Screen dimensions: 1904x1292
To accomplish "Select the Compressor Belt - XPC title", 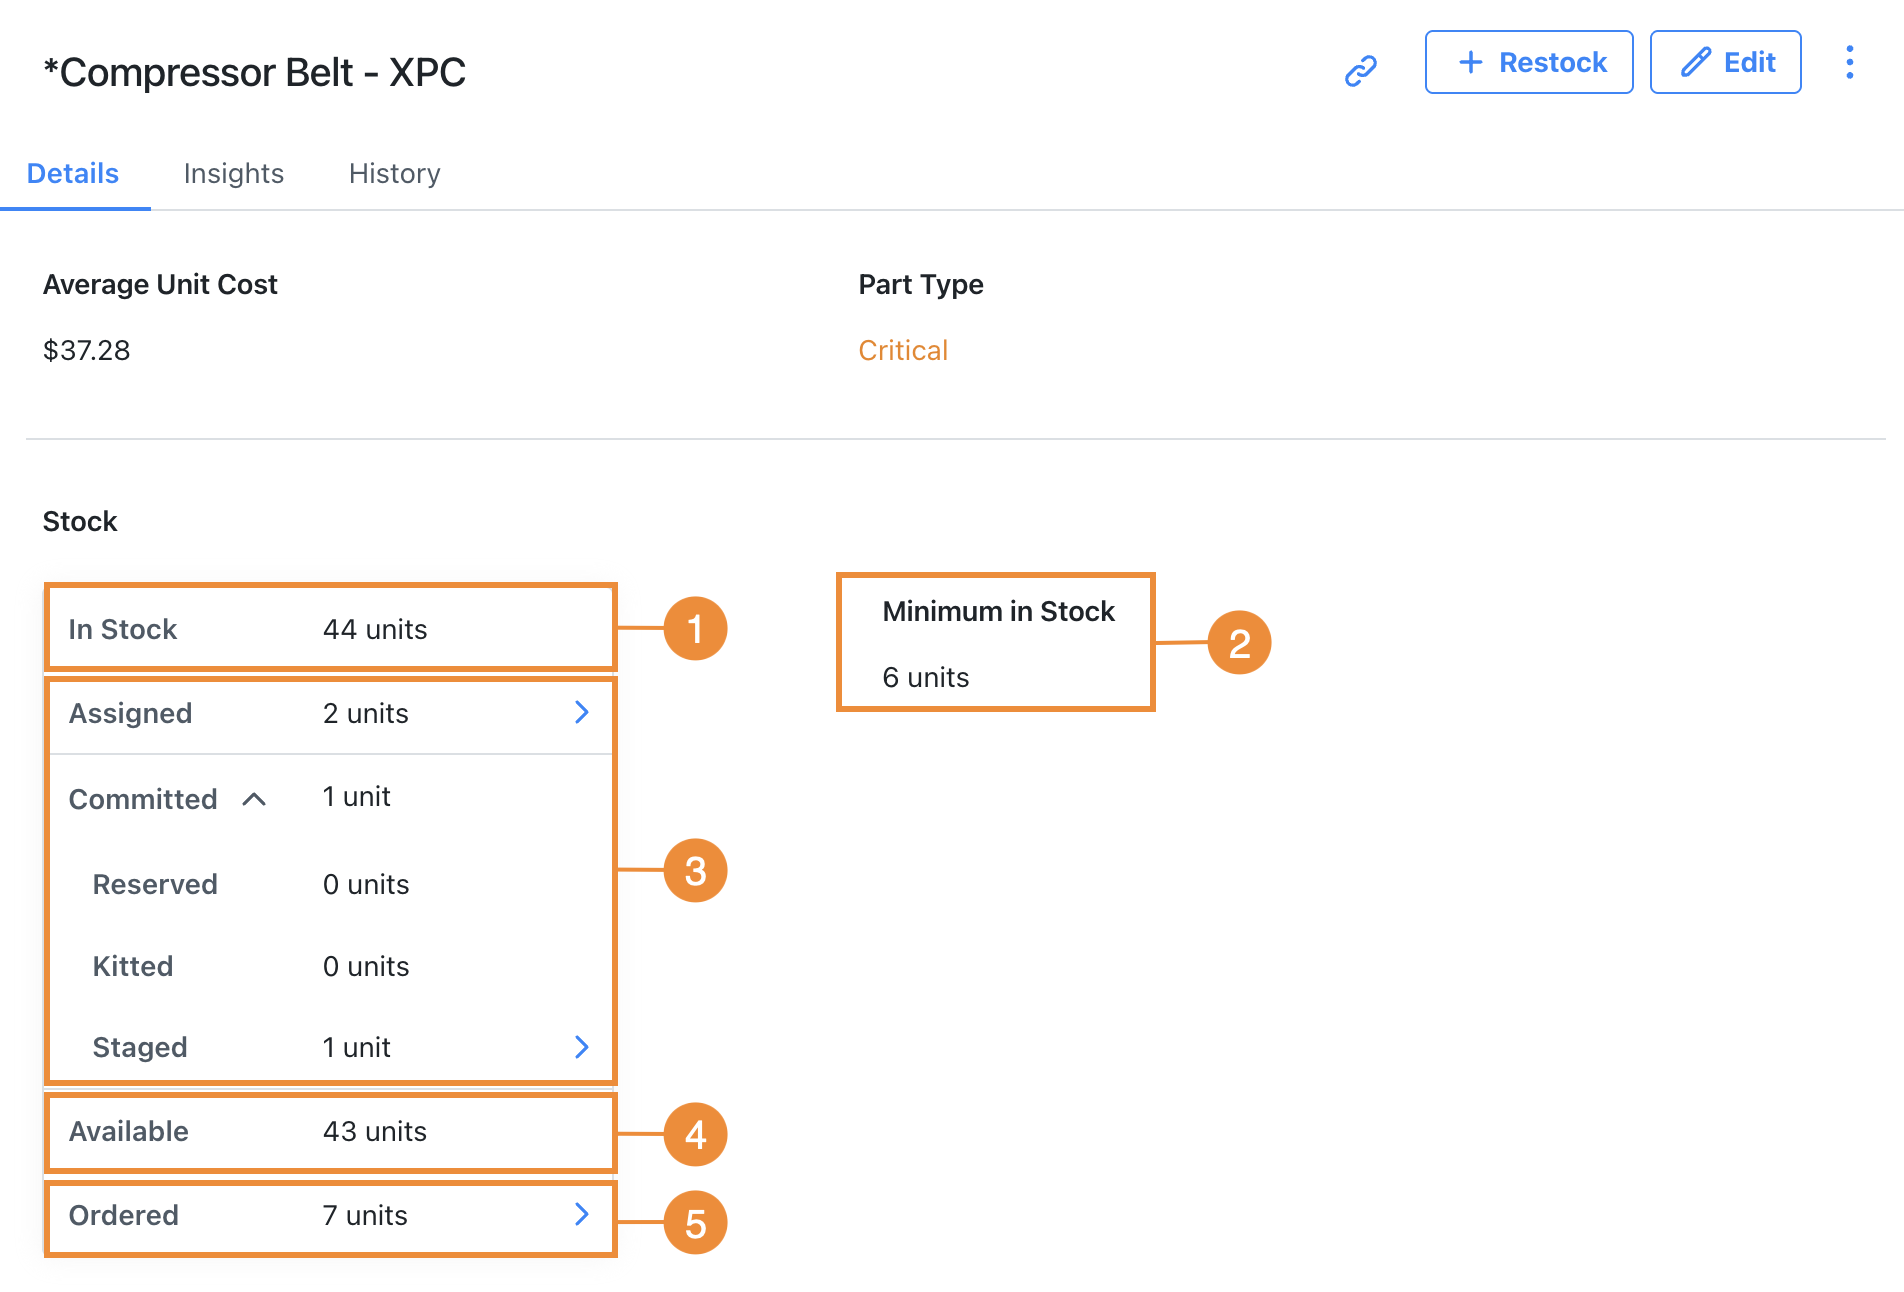I will 255,72.
